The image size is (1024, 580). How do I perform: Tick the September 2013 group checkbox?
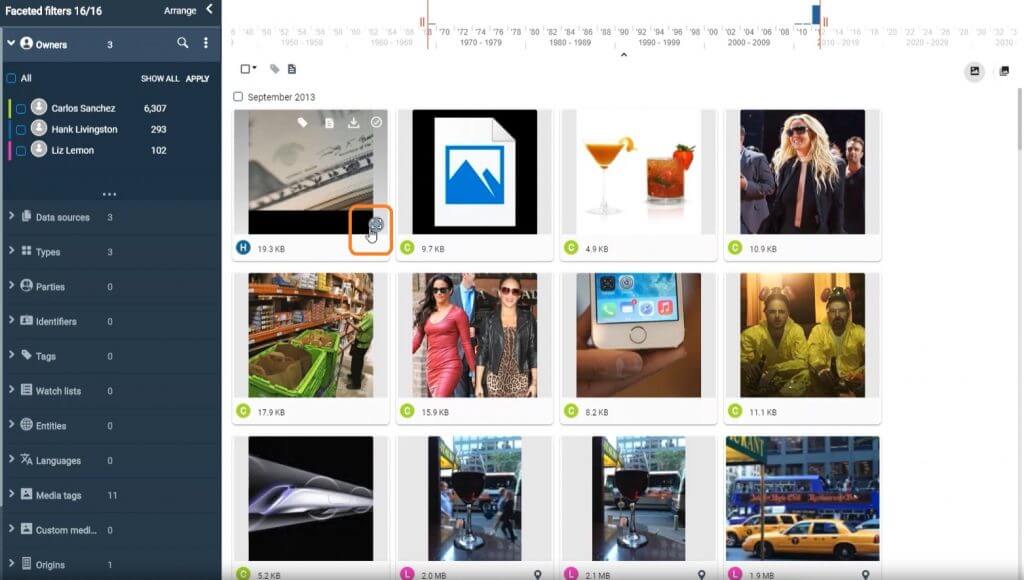[238, 97]
